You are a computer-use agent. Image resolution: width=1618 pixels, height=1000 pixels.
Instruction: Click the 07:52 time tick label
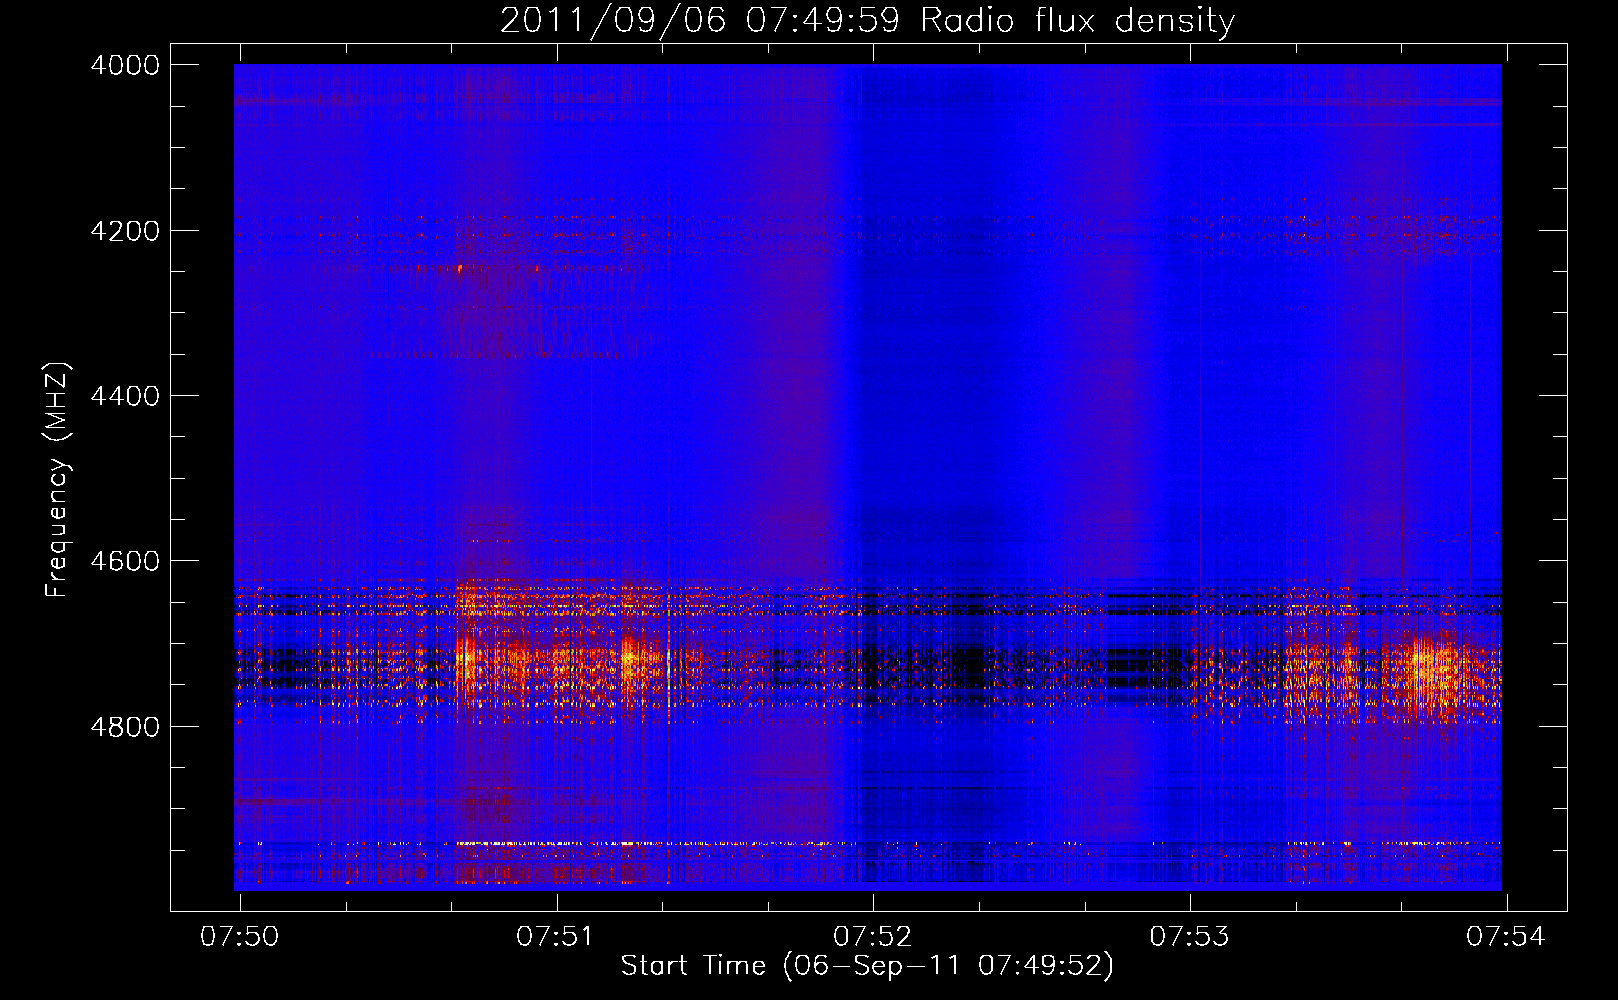coord(873,936)
